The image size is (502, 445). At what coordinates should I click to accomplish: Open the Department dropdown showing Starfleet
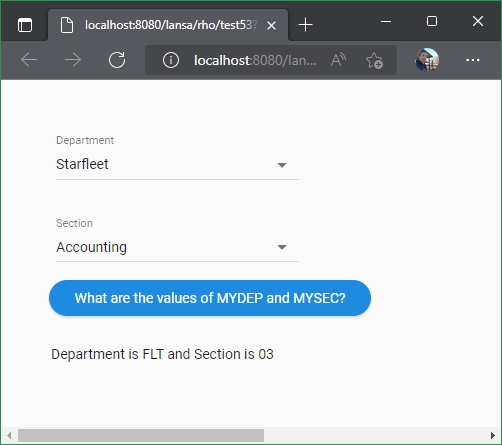click(177, 164)
